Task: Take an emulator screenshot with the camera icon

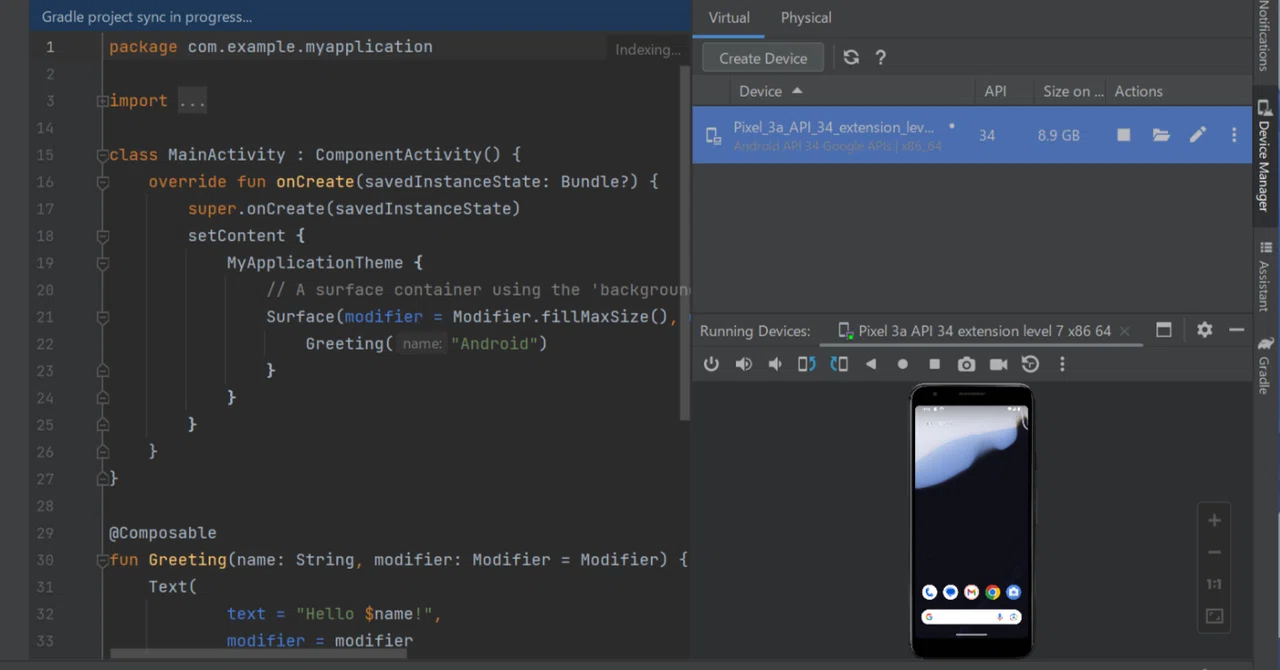Action: 966,365
